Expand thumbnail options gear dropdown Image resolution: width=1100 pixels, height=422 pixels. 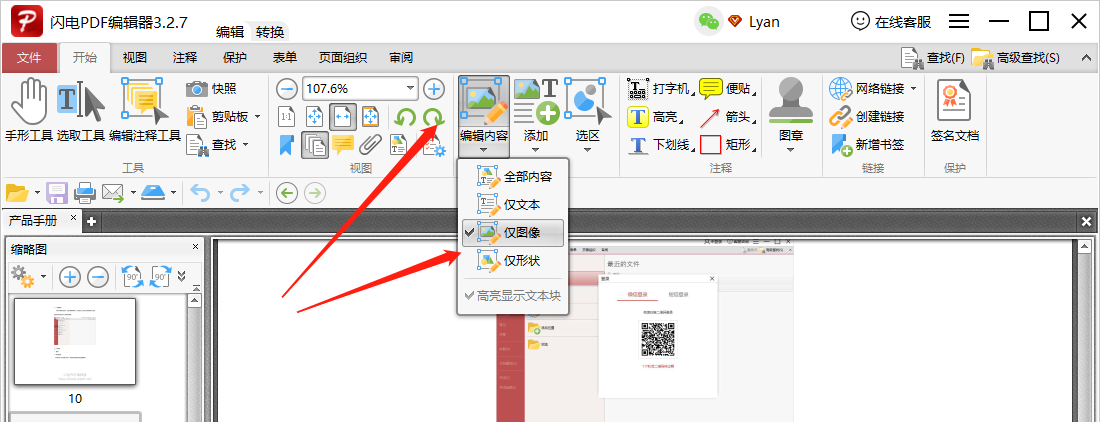click(x=43, y=277)
